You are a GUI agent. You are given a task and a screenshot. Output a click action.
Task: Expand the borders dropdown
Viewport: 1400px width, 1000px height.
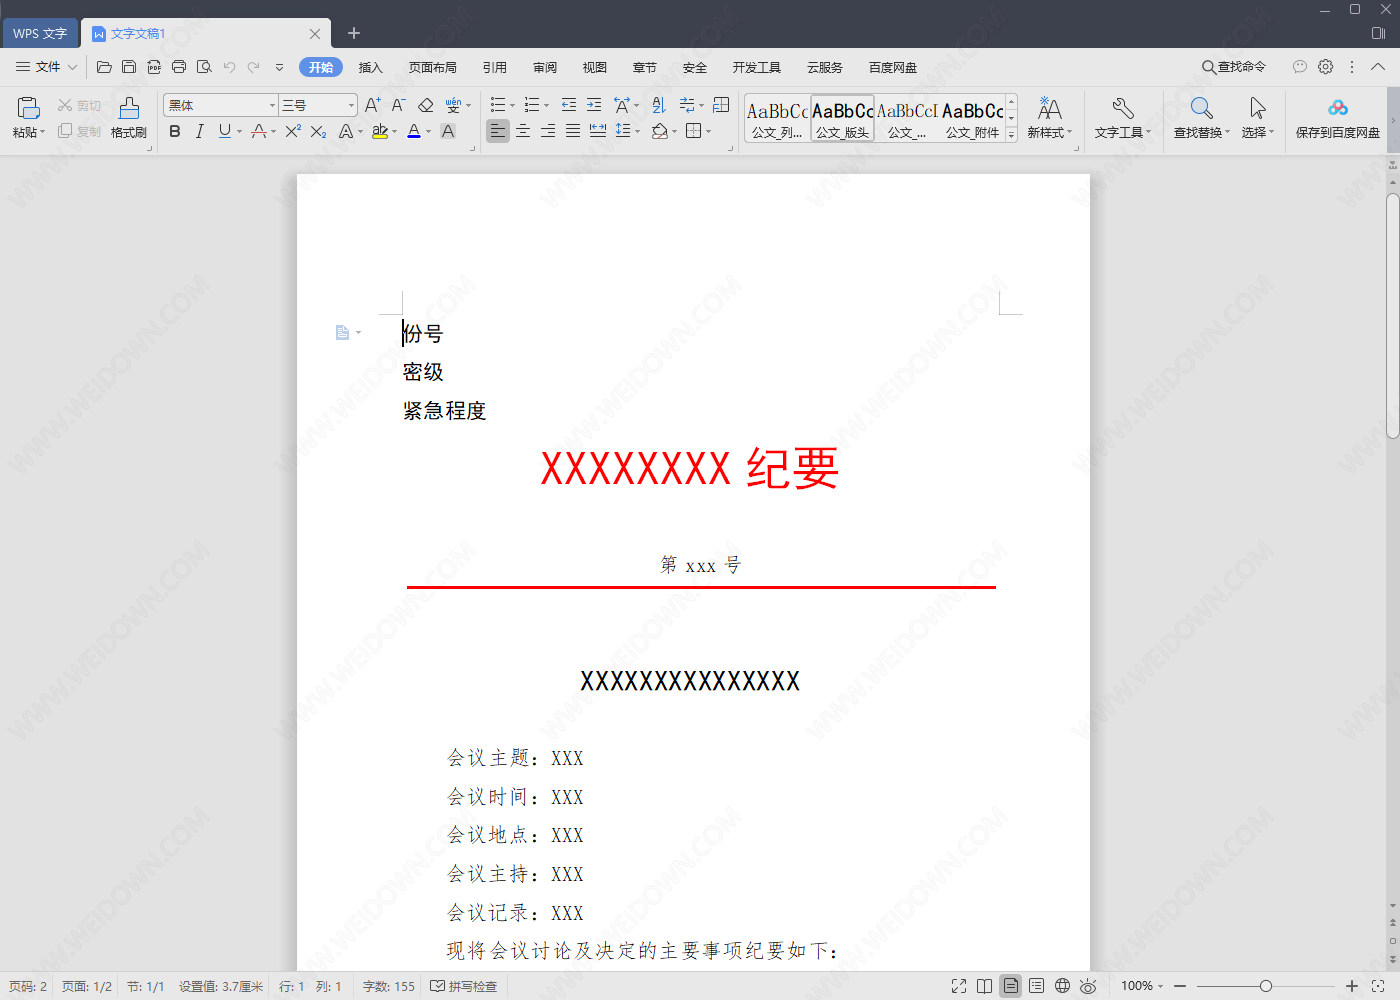pos(709,132)
